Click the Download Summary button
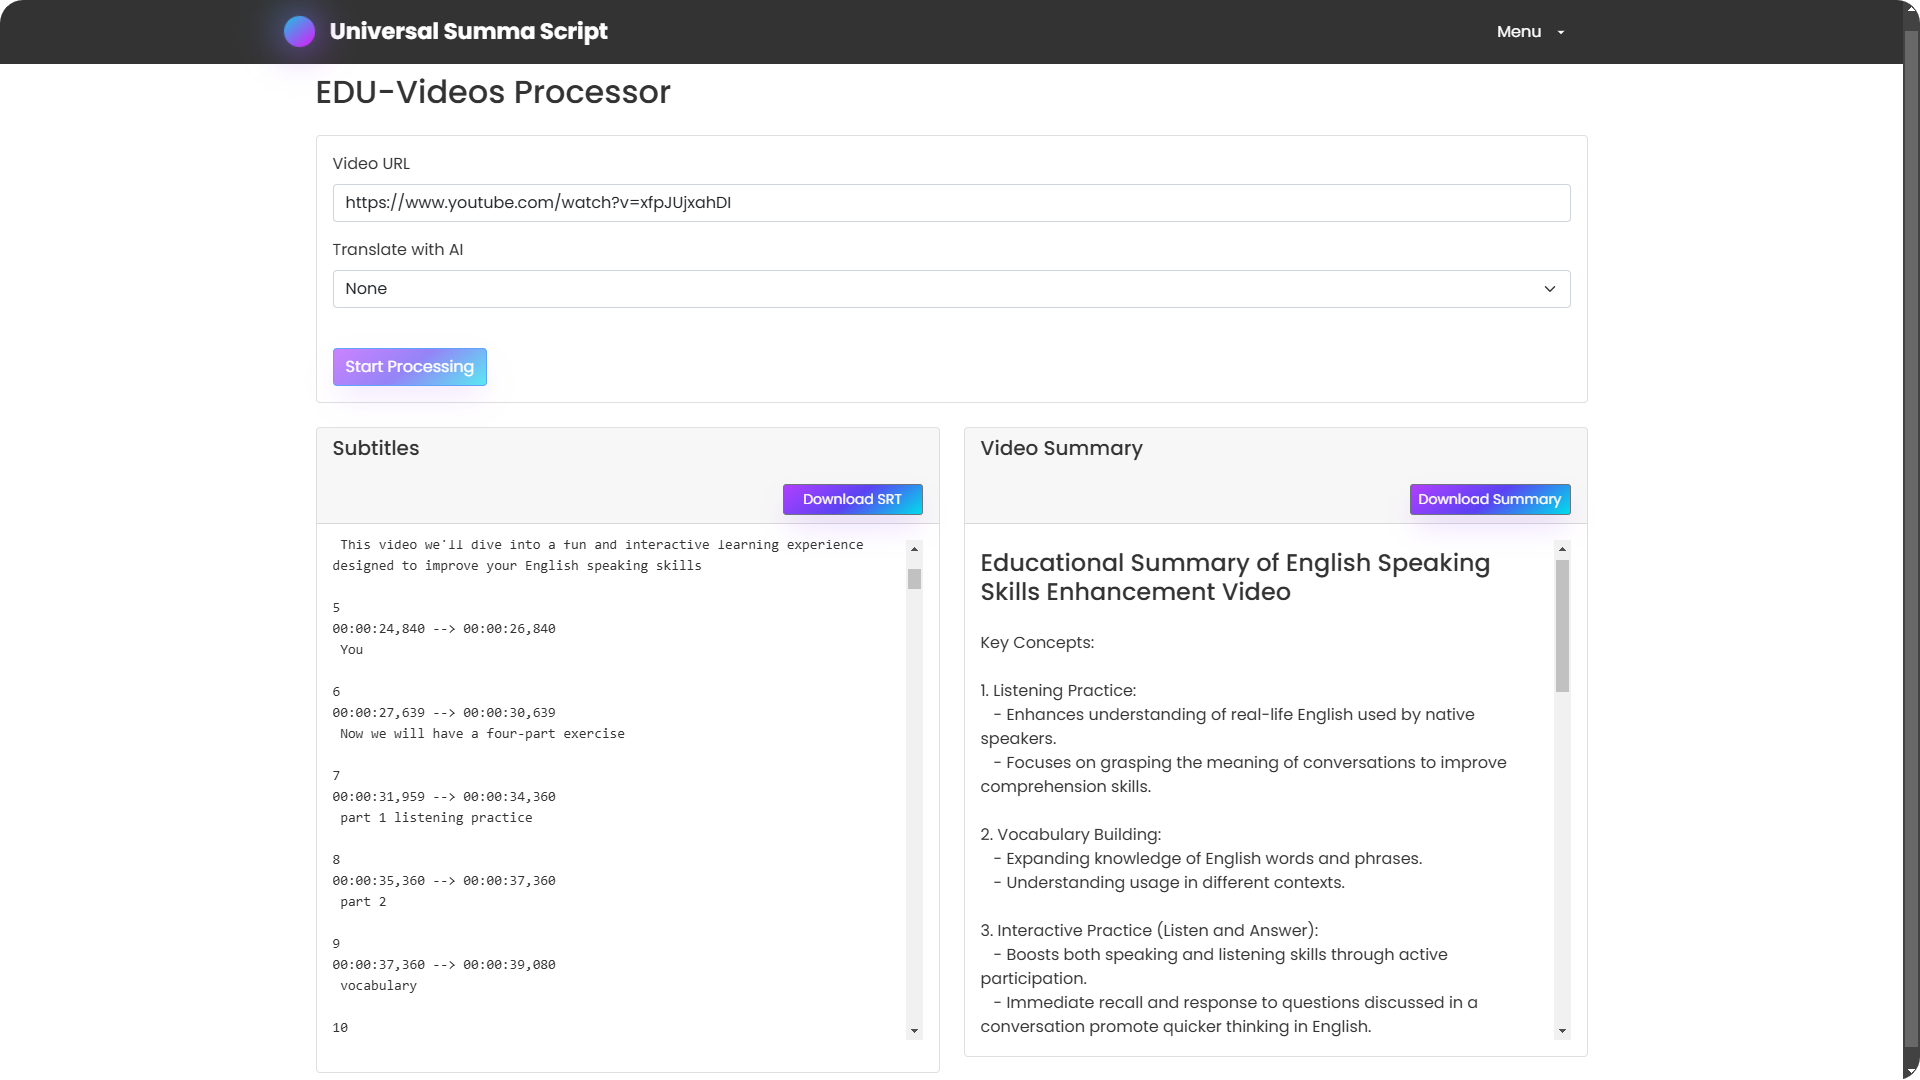Image resolution: width=1920 pixels, height=1080 pixels. pyautogui.click(x=1489, y=499)
